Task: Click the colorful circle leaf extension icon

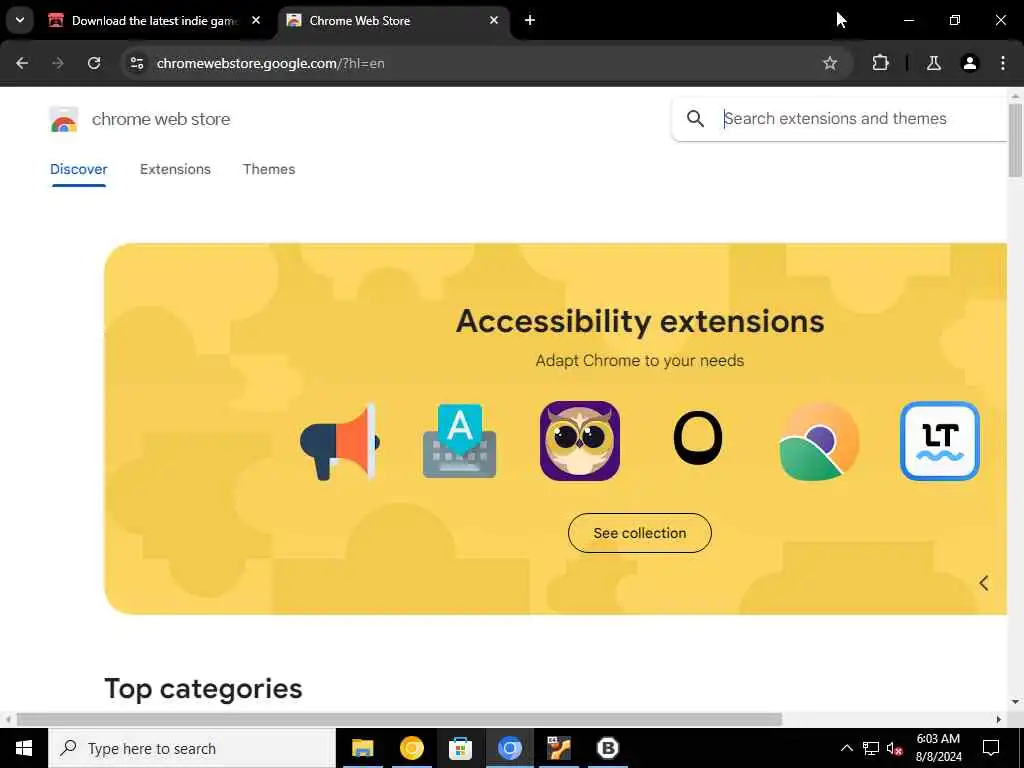Action: point(819,441)
